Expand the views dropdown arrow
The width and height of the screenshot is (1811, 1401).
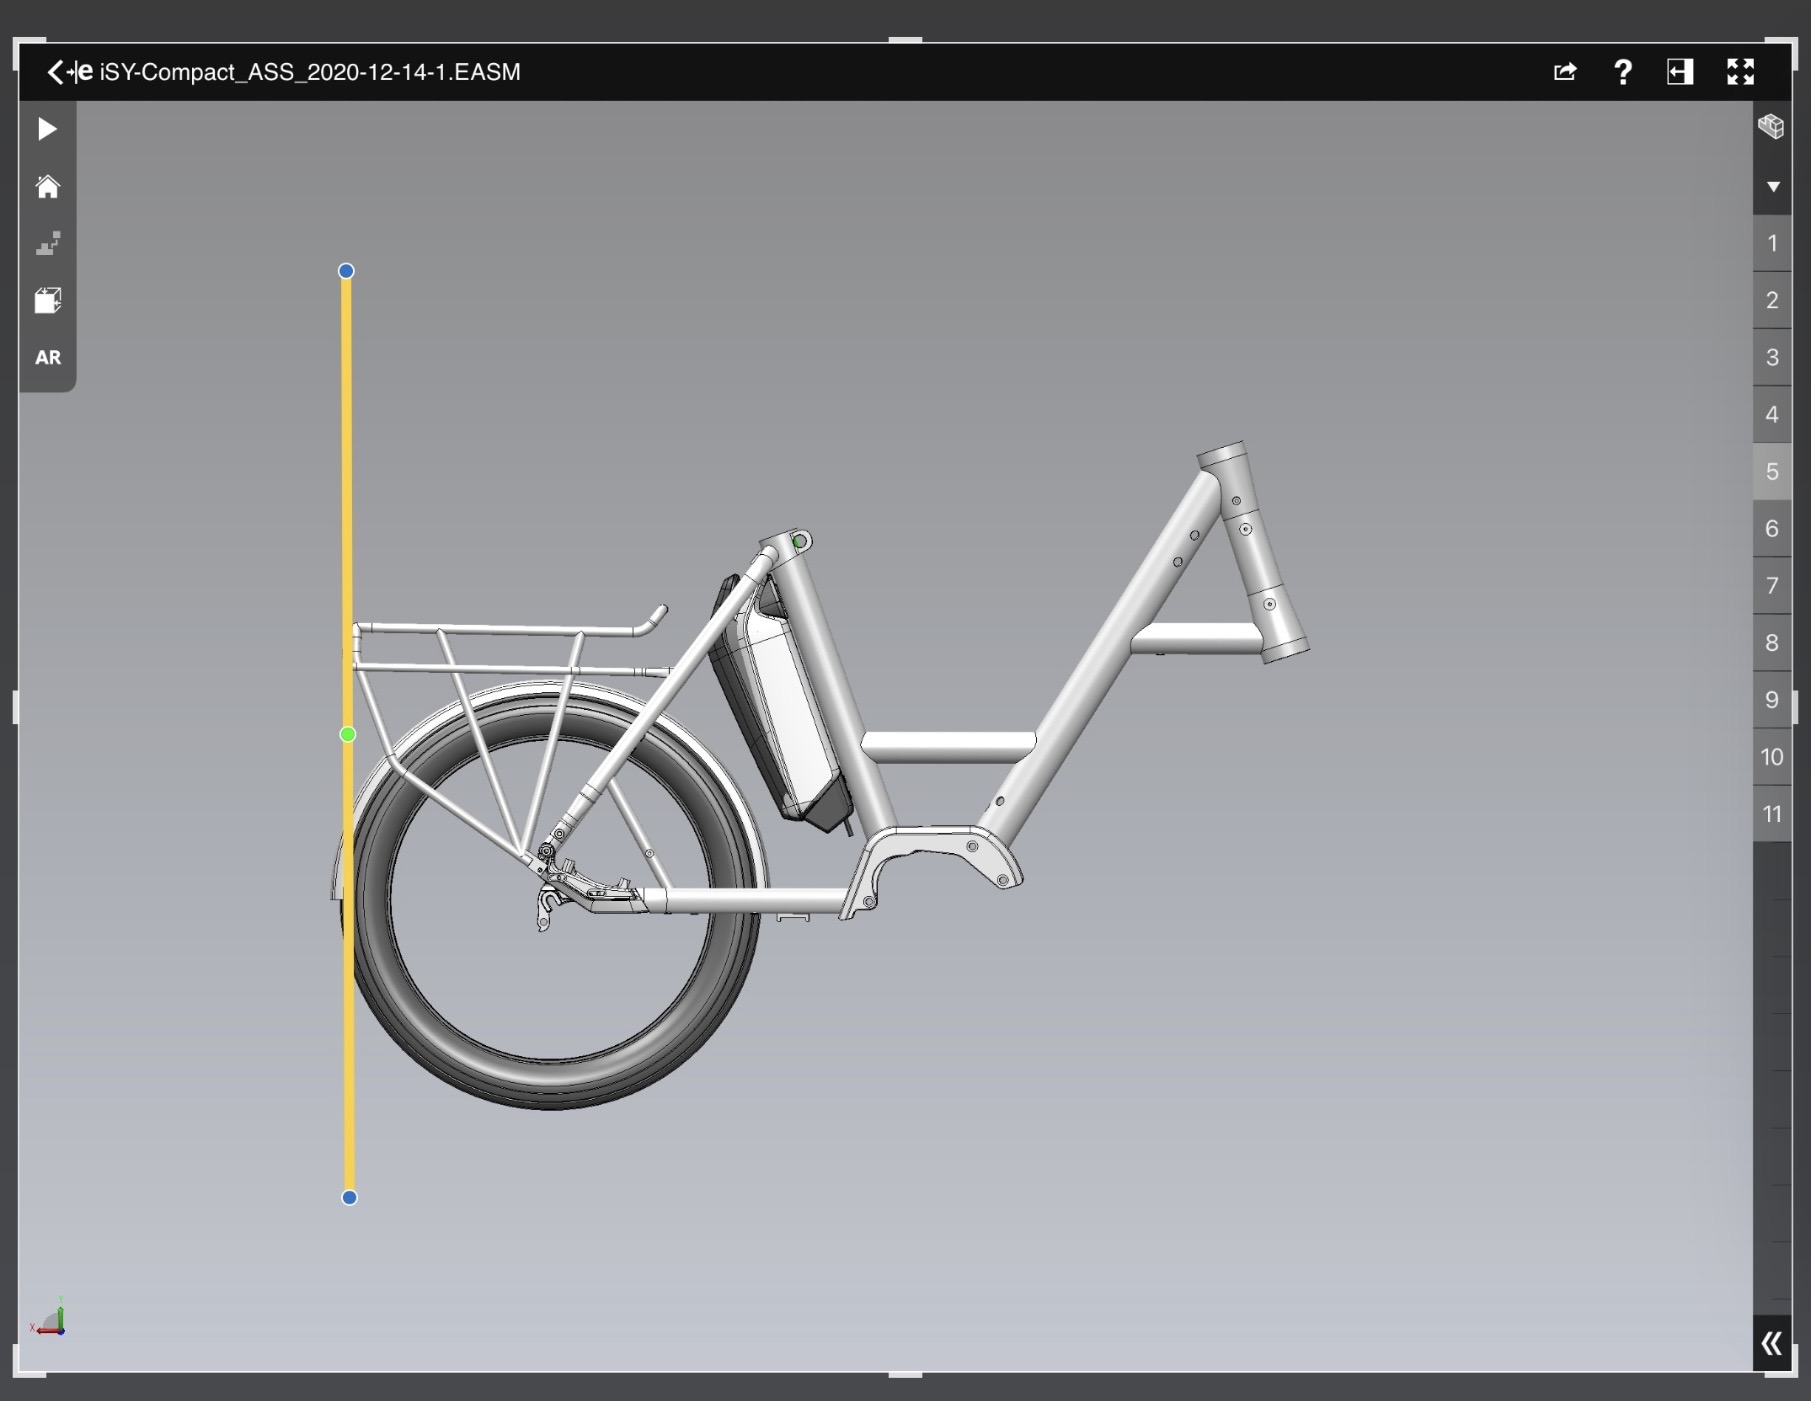coord(1772,187)
